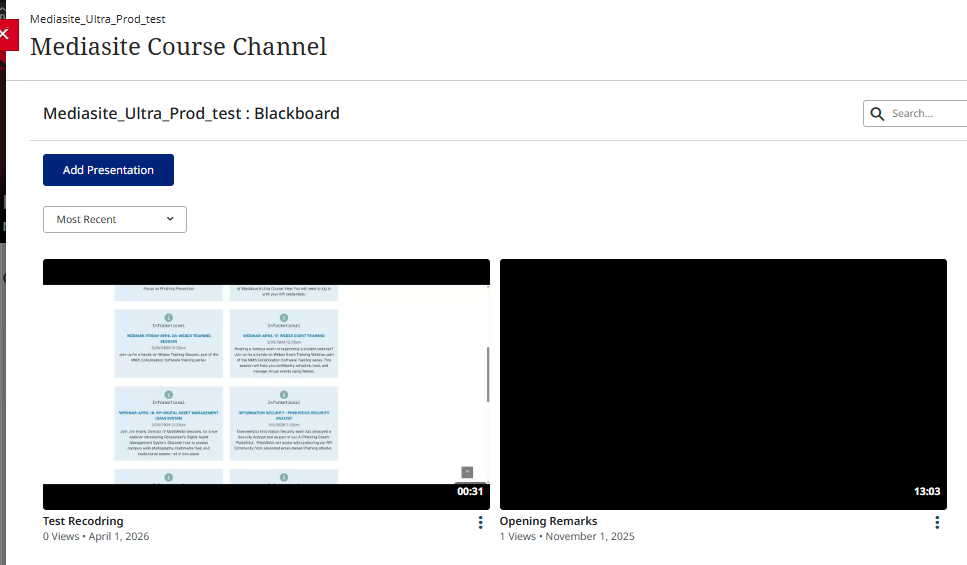Screen dimensions: 967x565
Task: Open options menu for Opening Remarks
Action: 937,522
